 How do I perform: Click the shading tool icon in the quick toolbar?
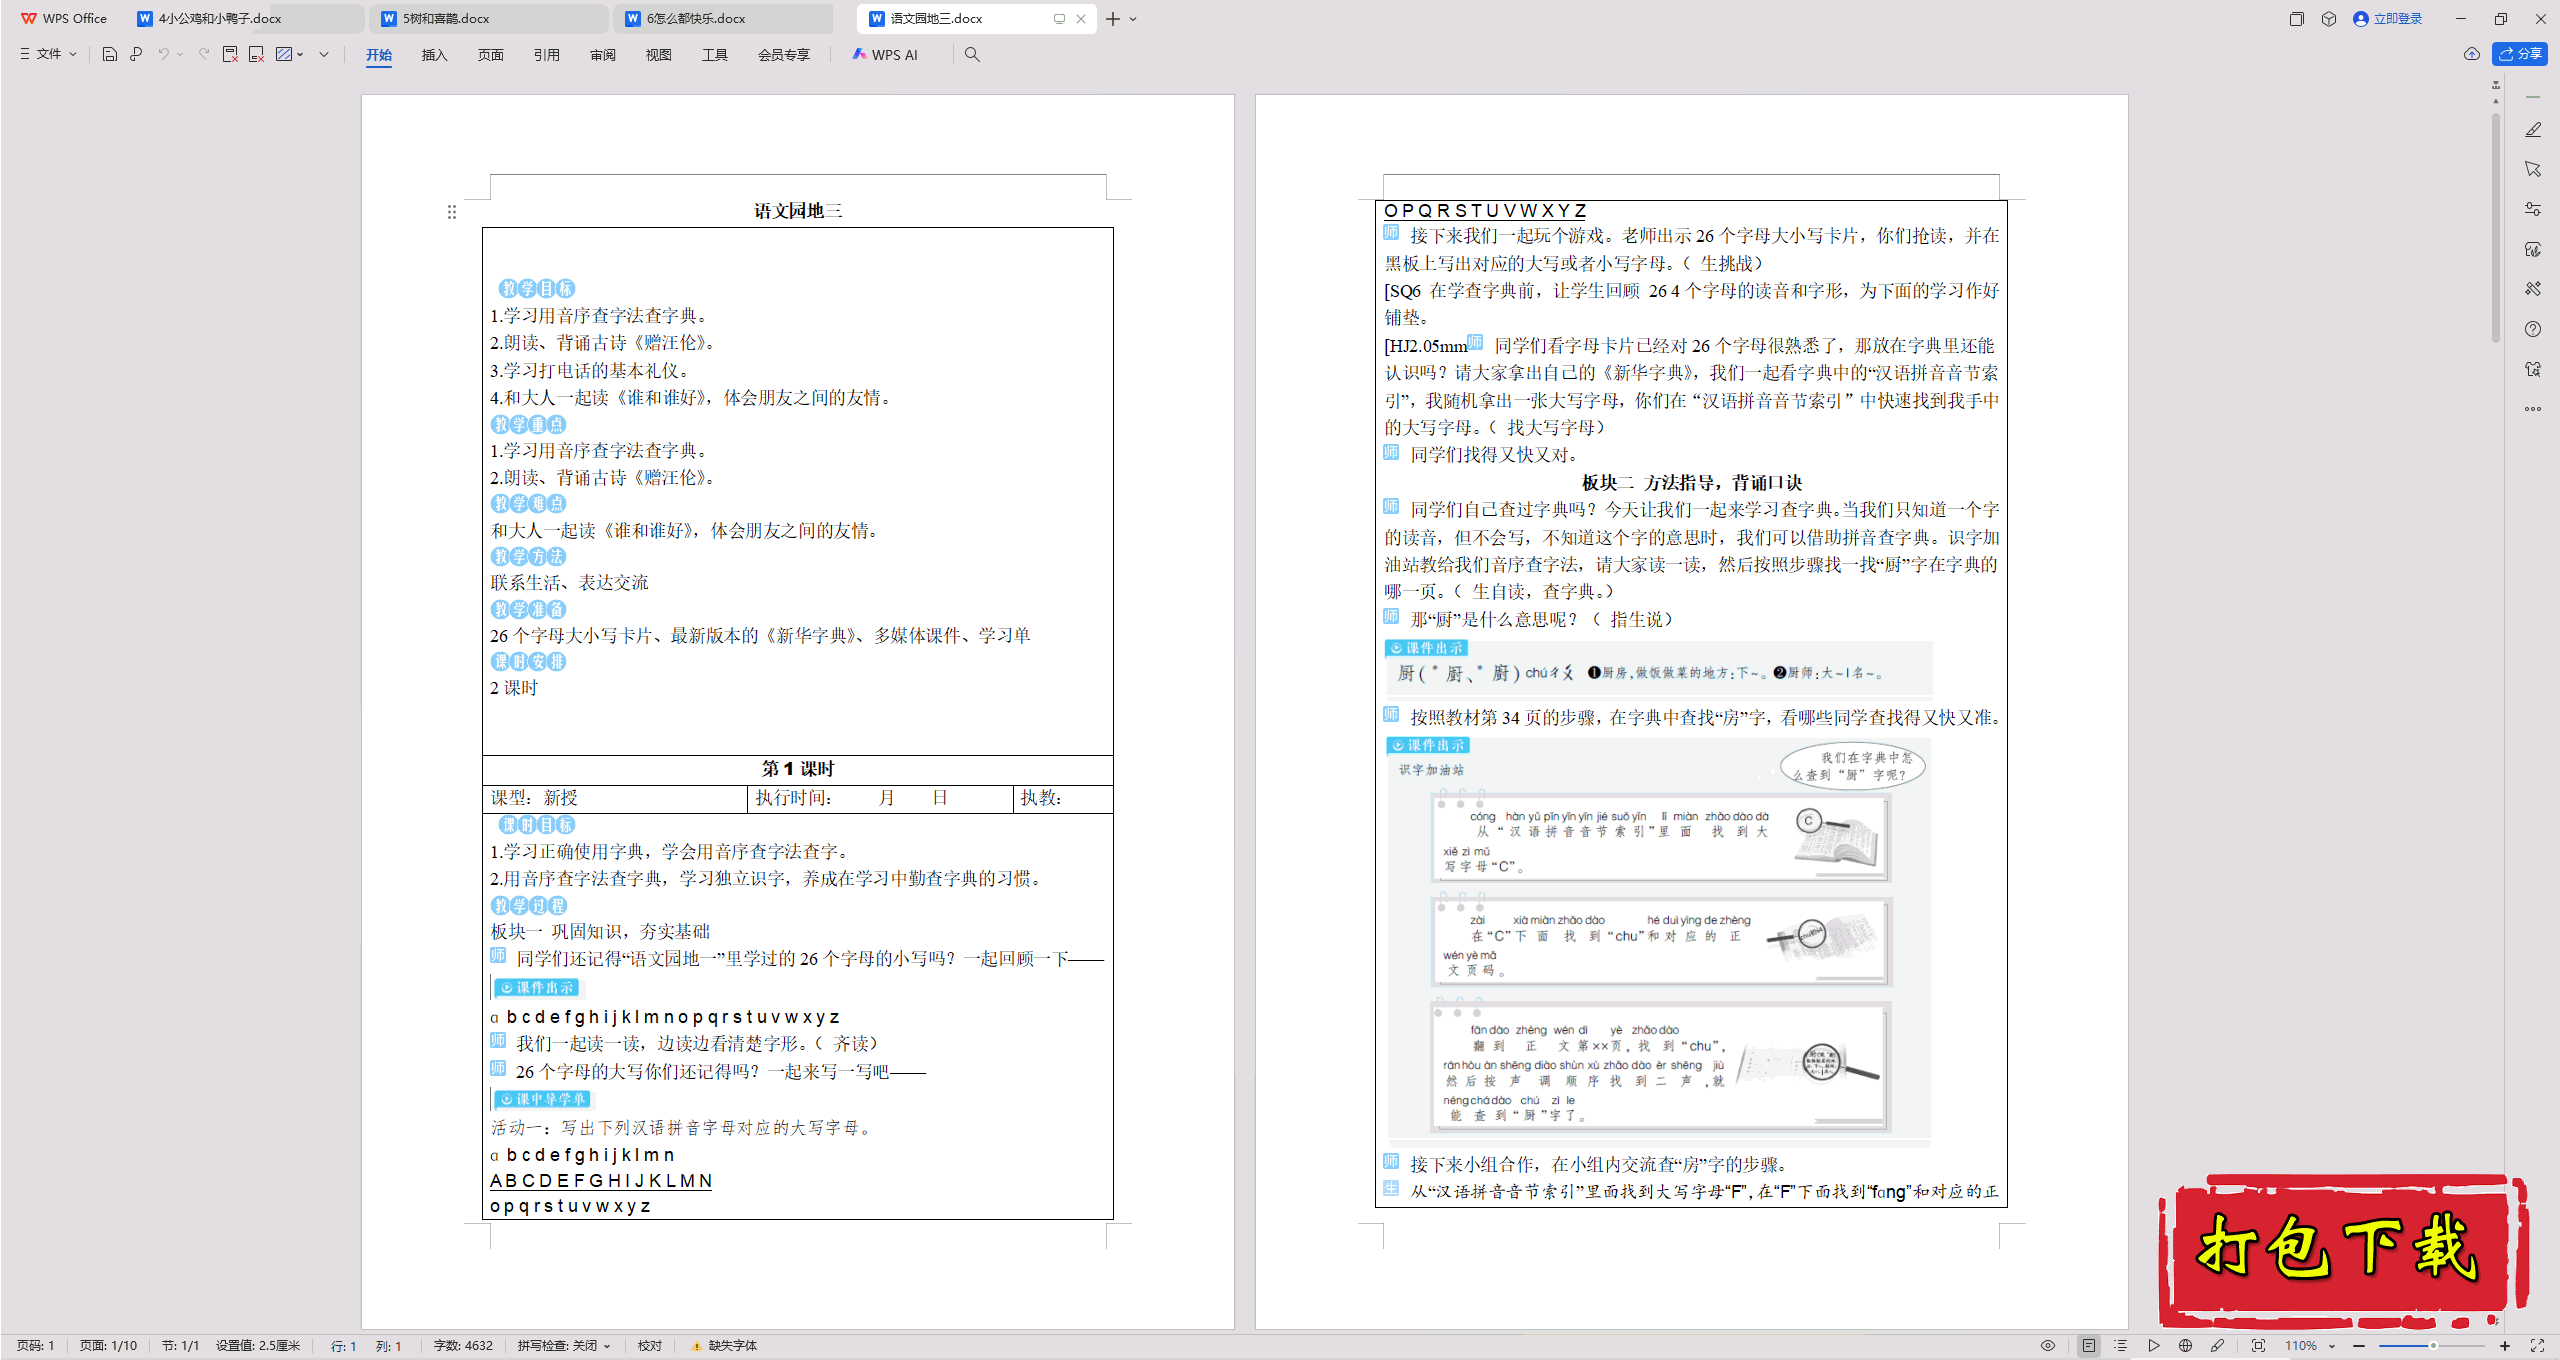click(x=284, y=54)
